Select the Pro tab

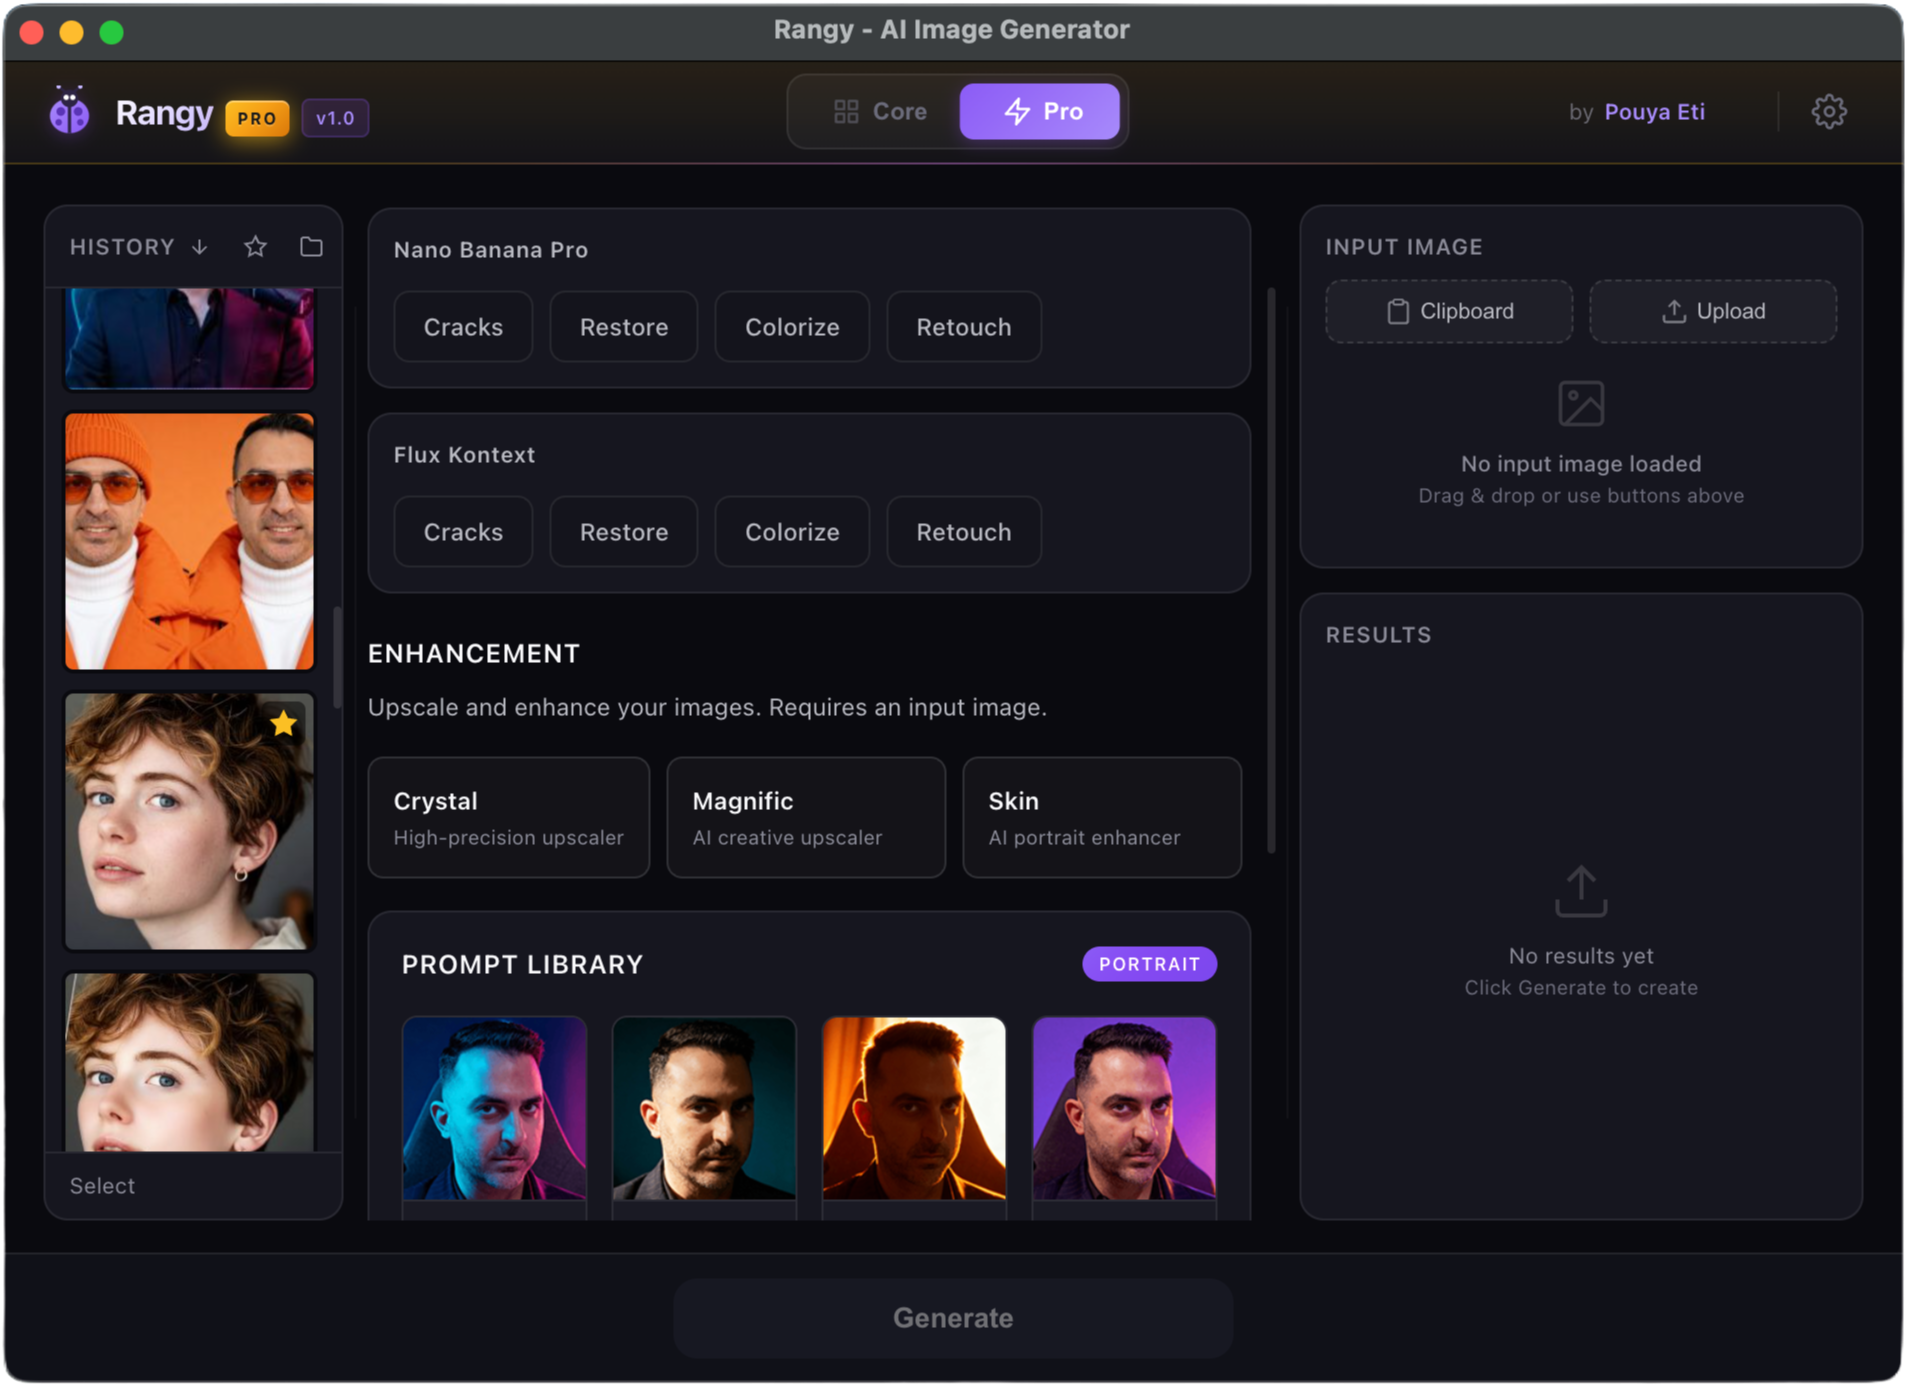pyautogui.click(x=1040, y=111)
